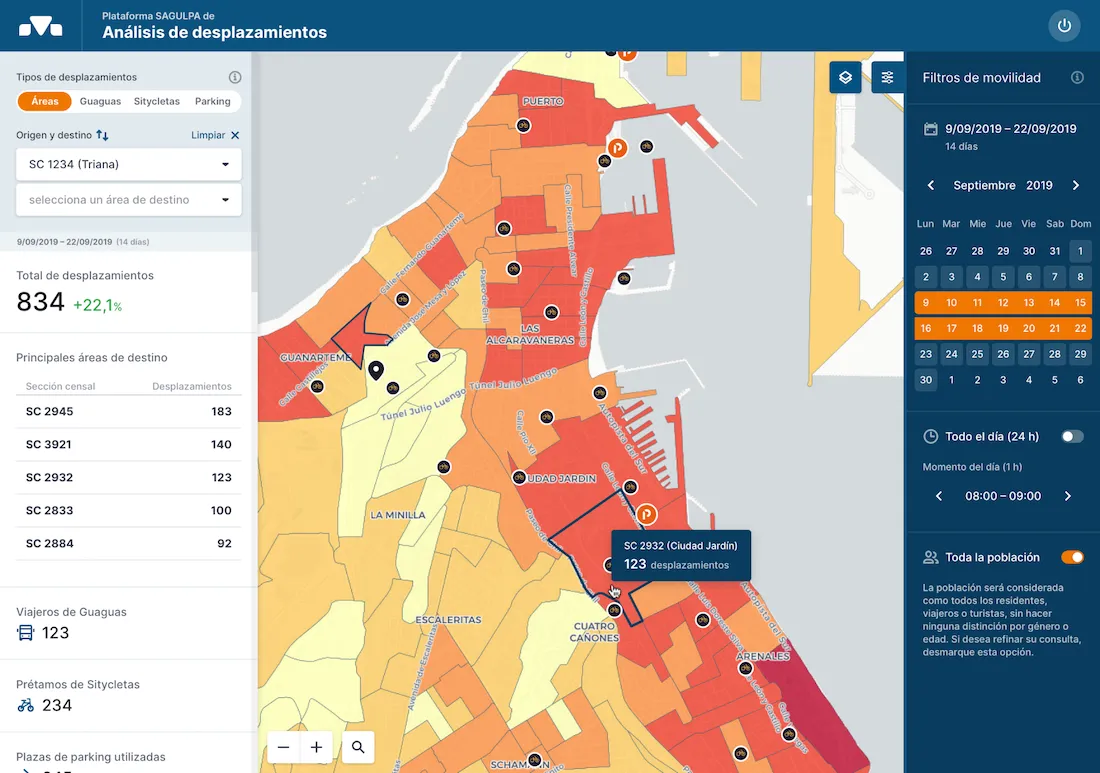
Task: Open the info icon beside Filtros de movilidad
Action: tap(1078, 77)
